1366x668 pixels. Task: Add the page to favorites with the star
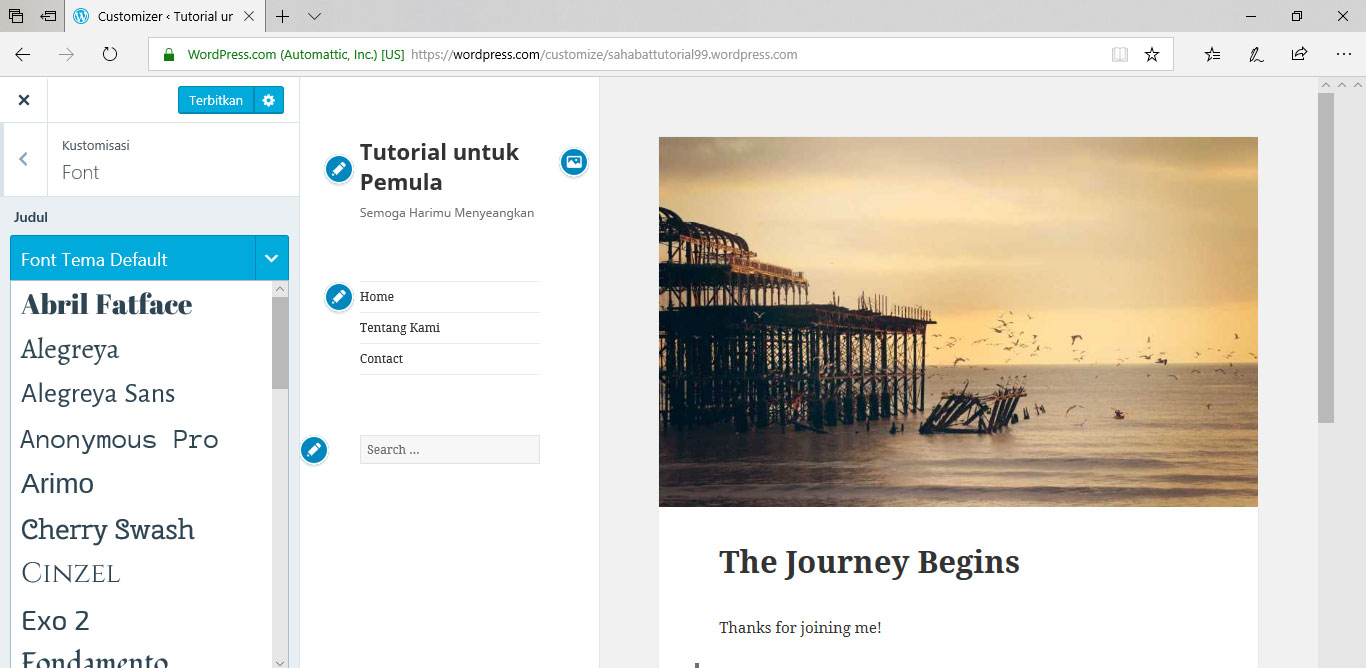1152,55
